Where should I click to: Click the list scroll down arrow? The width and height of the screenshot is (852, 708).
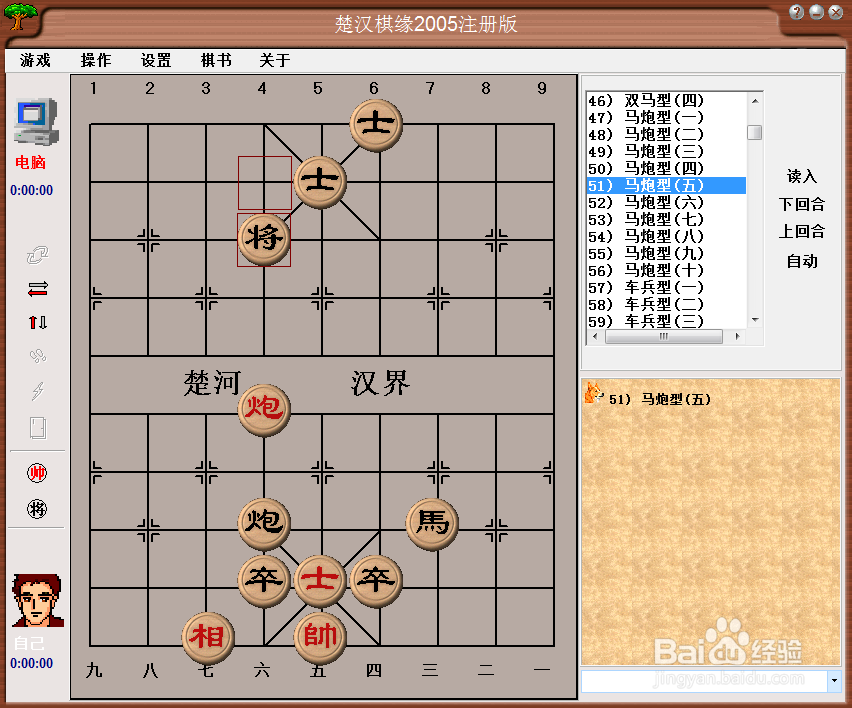(755, 321)
